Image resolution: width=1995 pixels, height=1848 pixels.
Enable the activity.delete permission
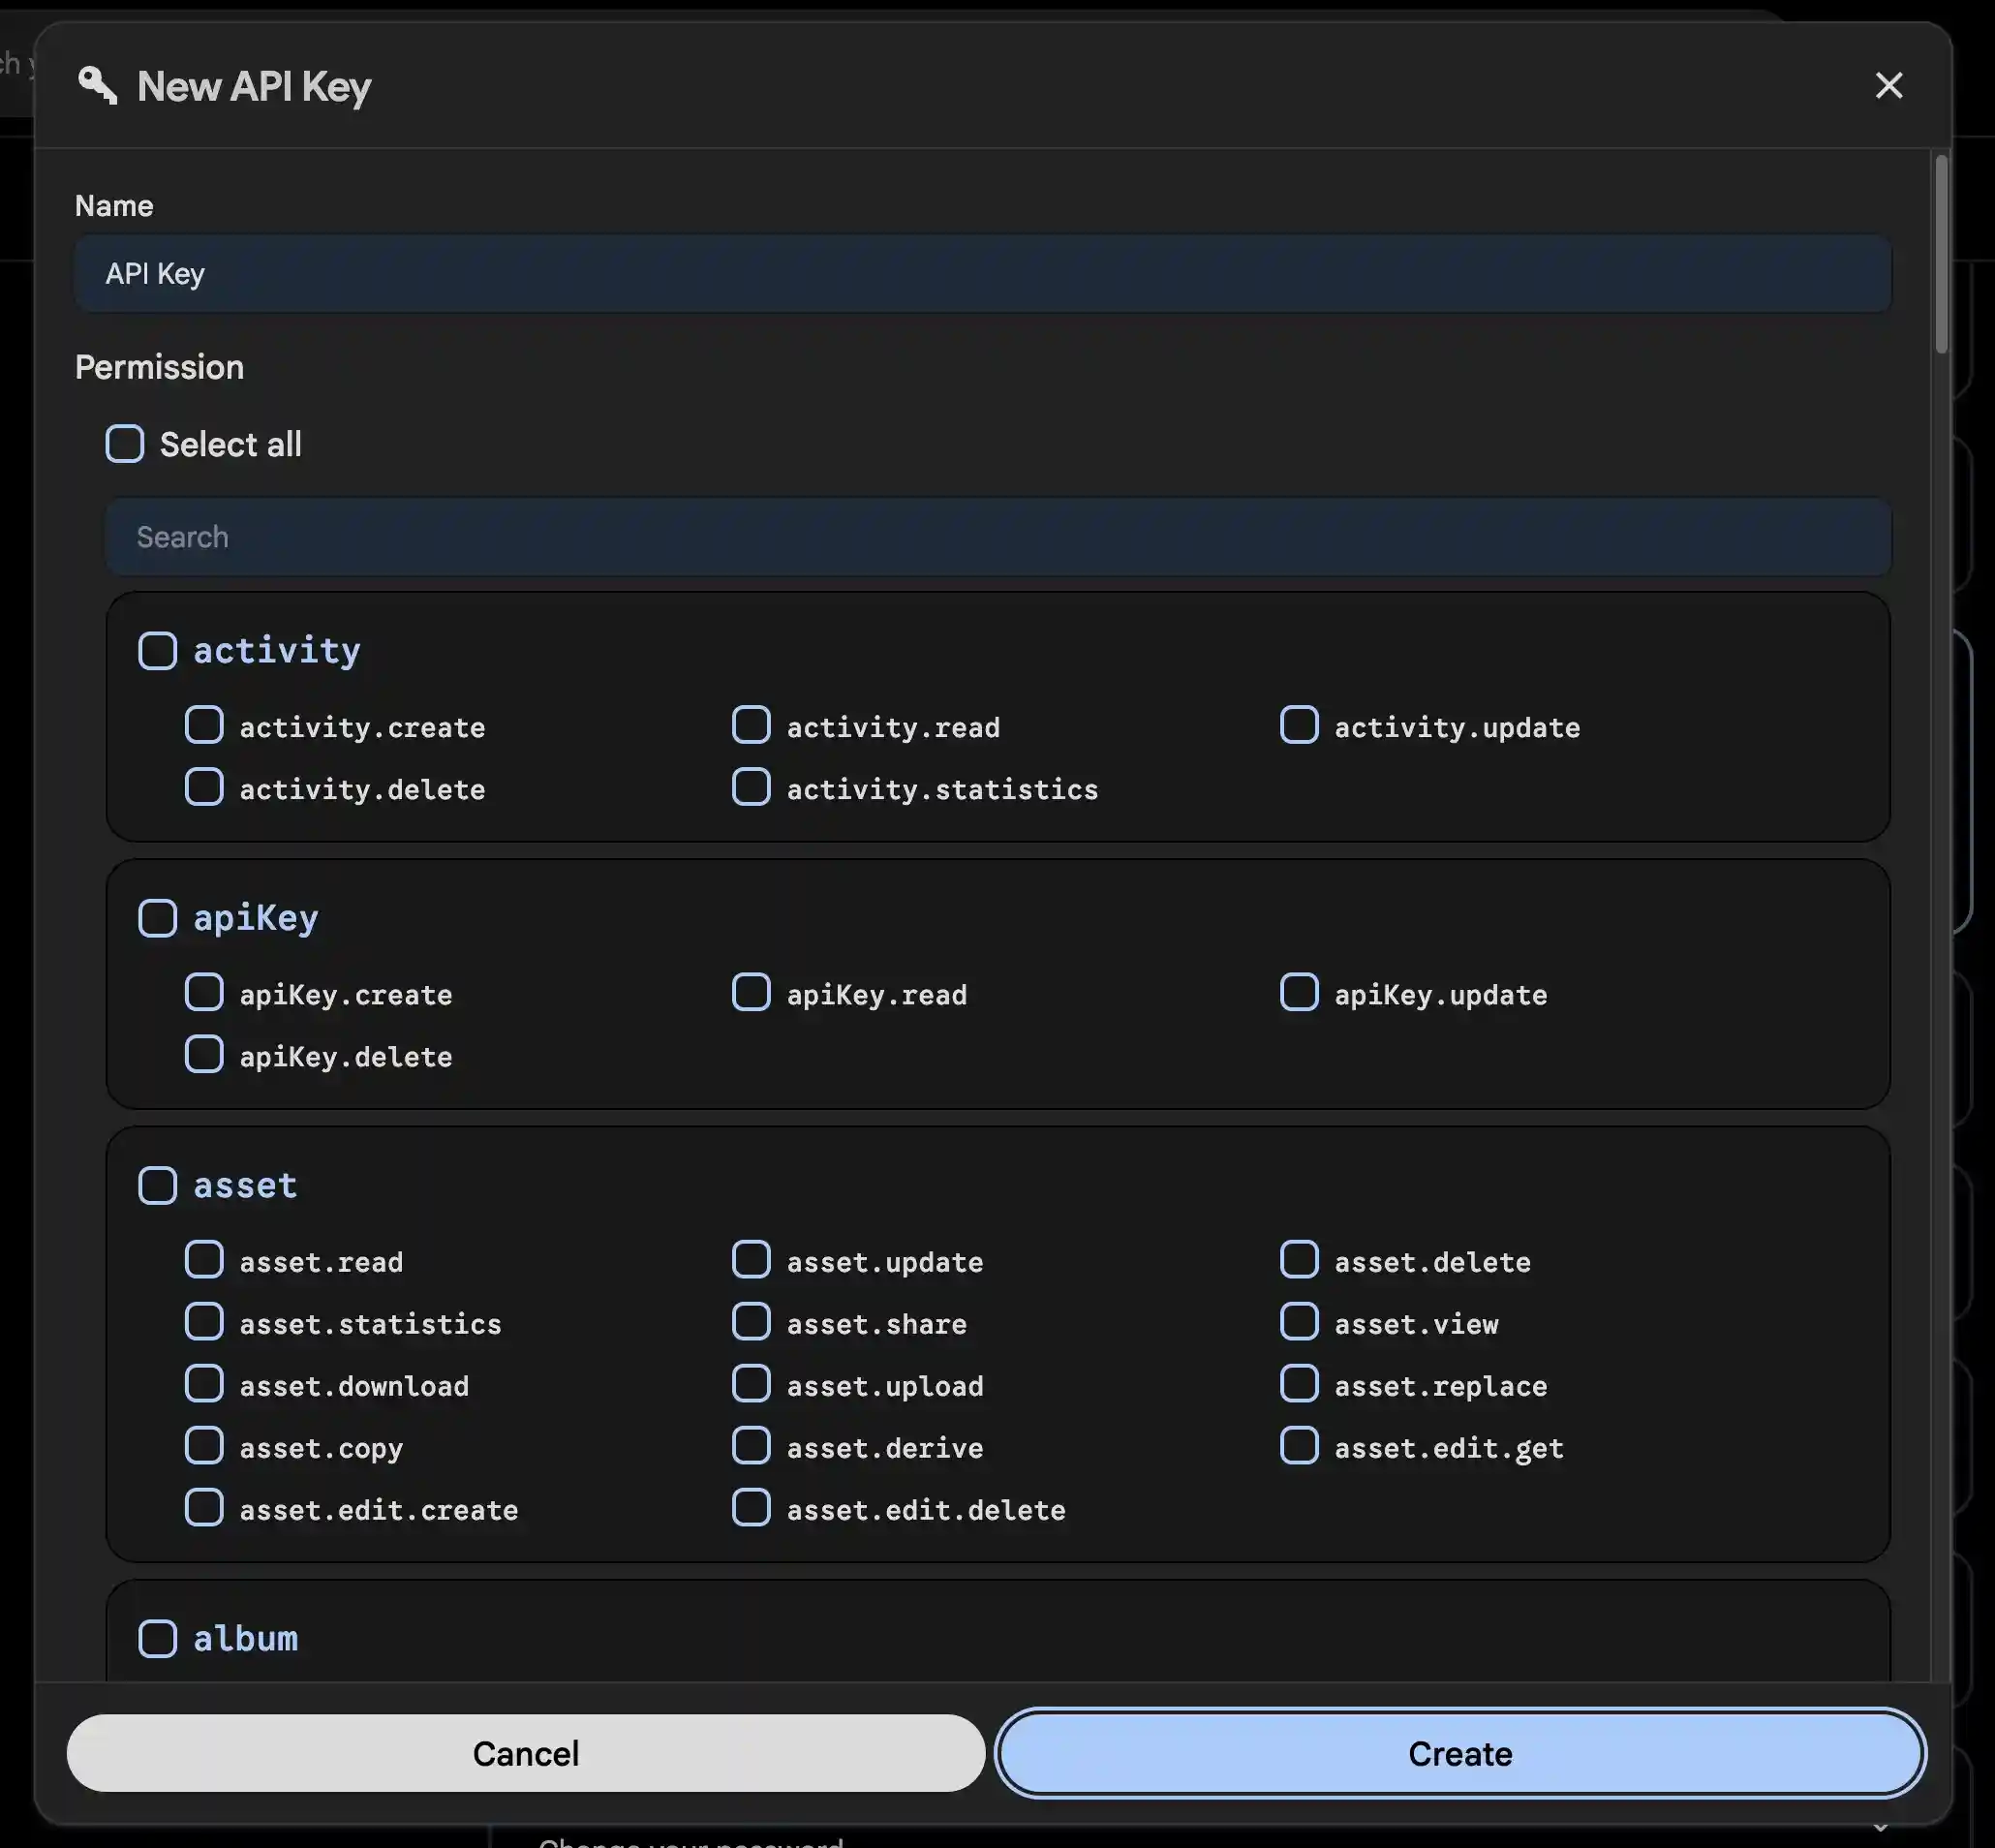click(204, 787)
